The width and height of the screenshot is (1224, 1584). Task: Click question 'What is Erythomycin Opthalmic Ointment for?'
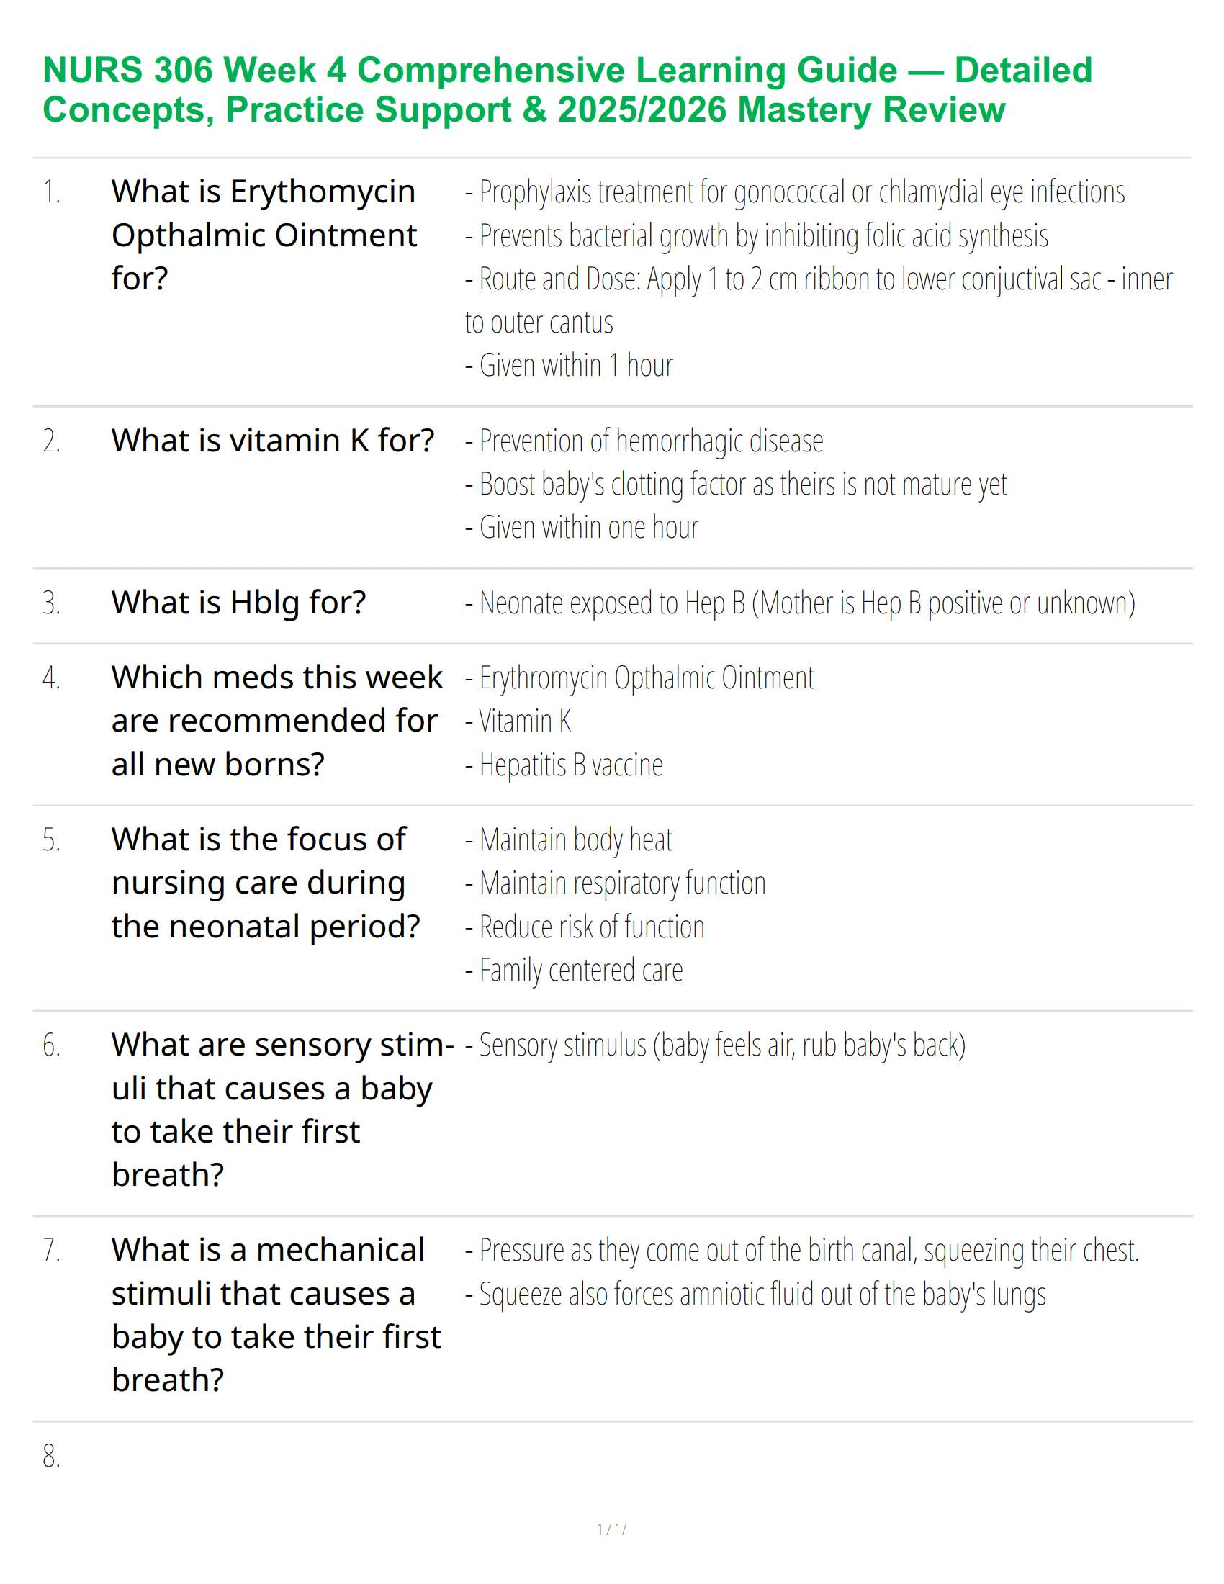coord(264,234)
